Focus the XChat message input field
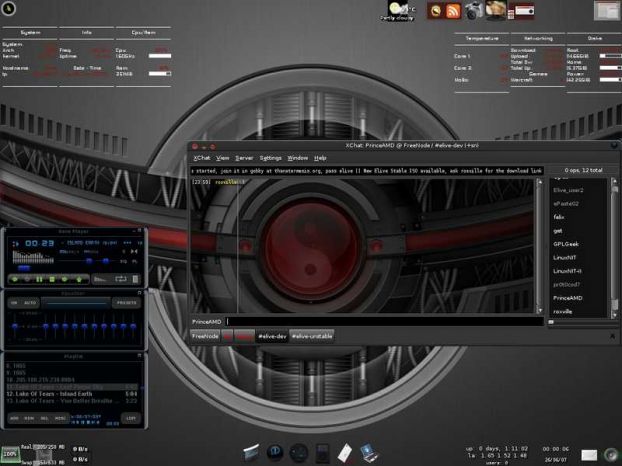The height and width of the screenshot is (466, 622). 384,322
